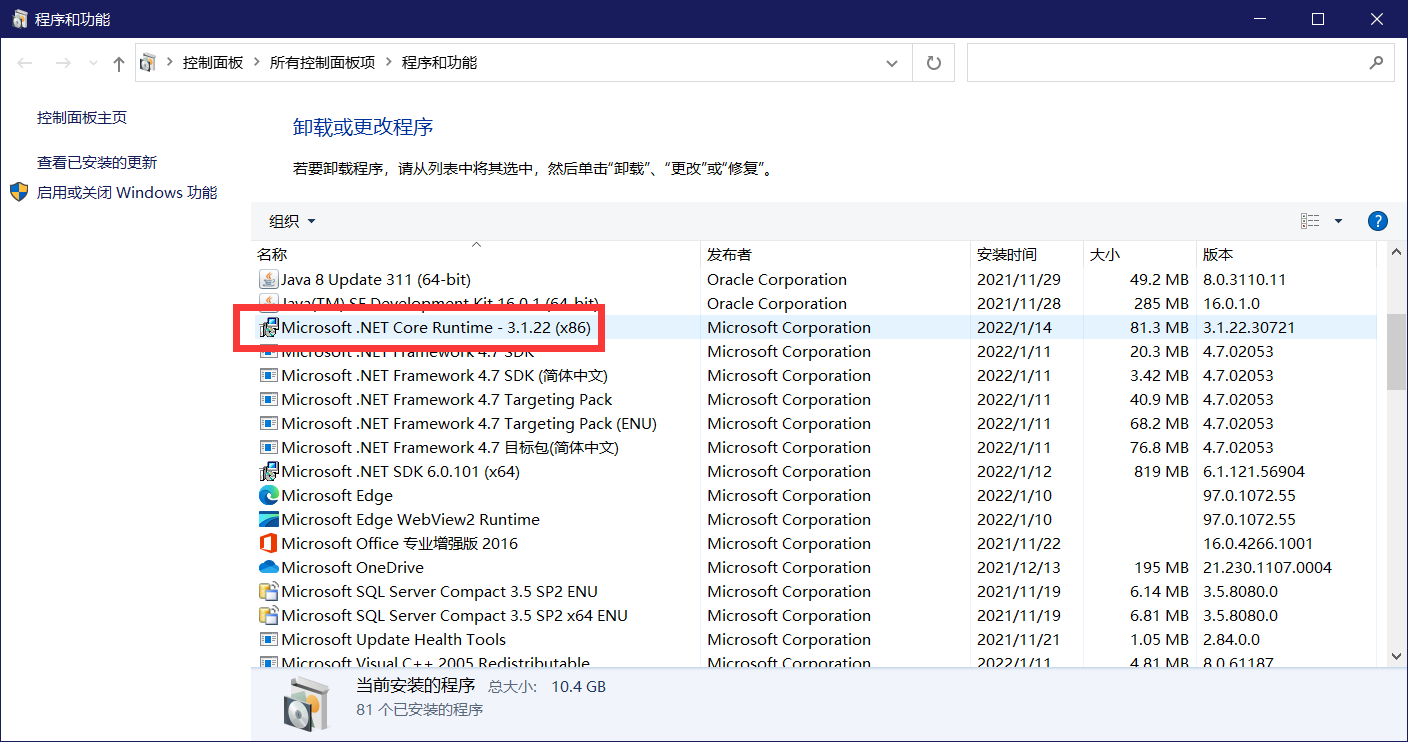Refresh the program list

pos(933,62)
